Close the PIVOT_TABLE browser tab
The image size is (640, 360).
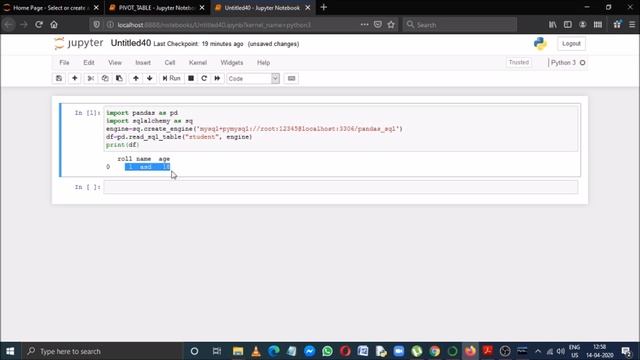point(202,8)
